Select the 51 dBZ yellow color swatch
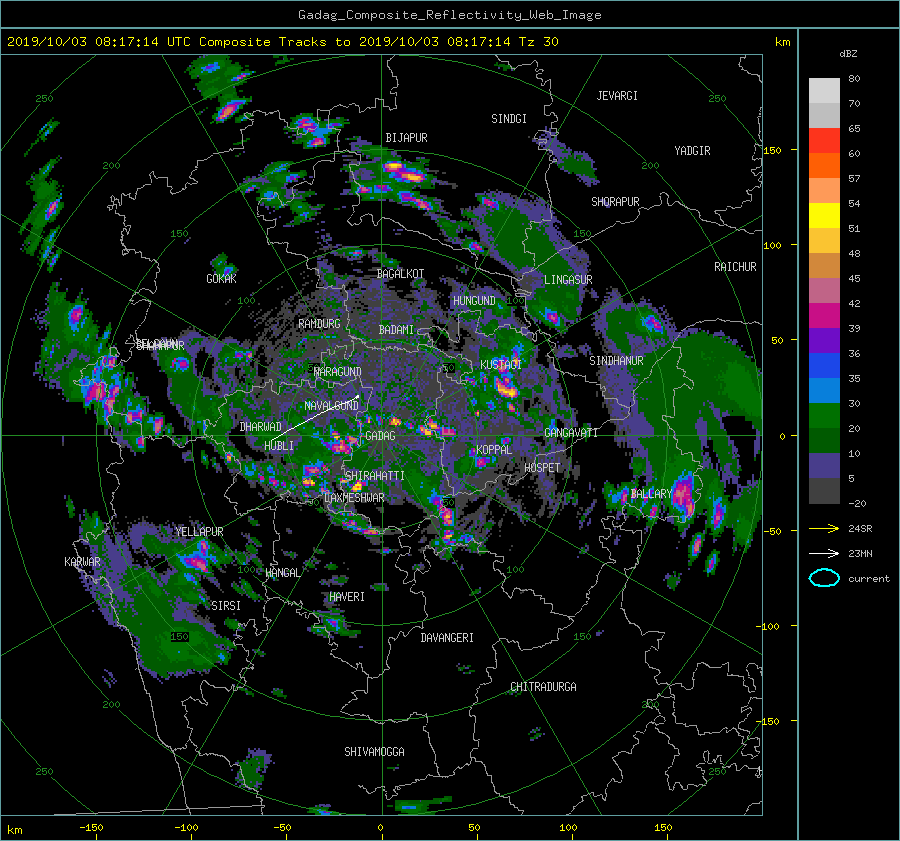This screenshot has width=900, height=841. pos(824,215)
